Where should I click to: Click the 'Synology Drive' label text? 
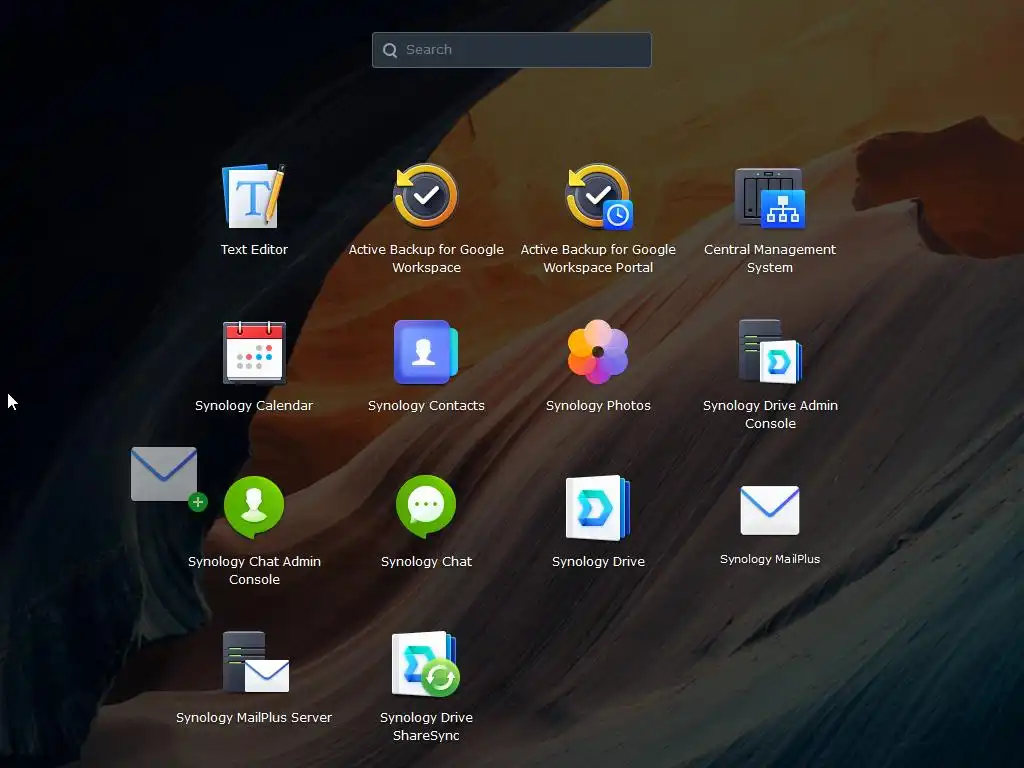598,562
